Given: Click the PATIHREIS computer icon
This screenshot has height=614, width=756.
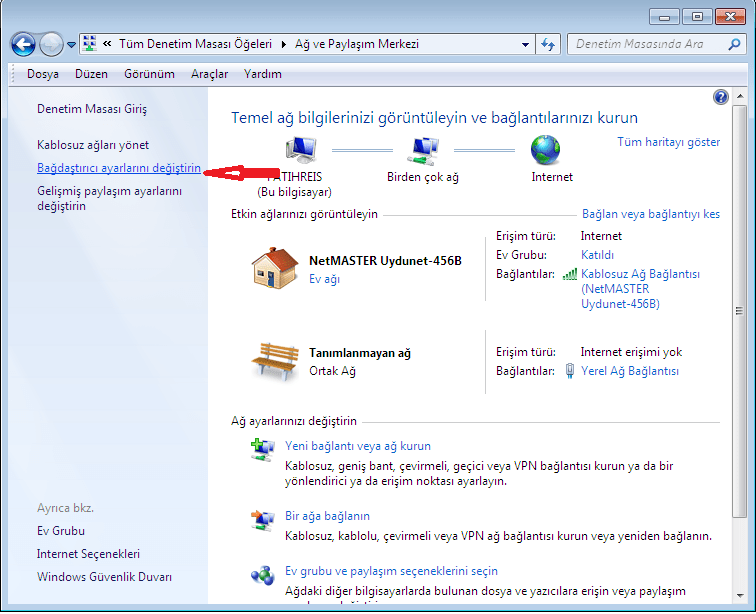Looking at the screenshot, I should (x=301, y=151).
